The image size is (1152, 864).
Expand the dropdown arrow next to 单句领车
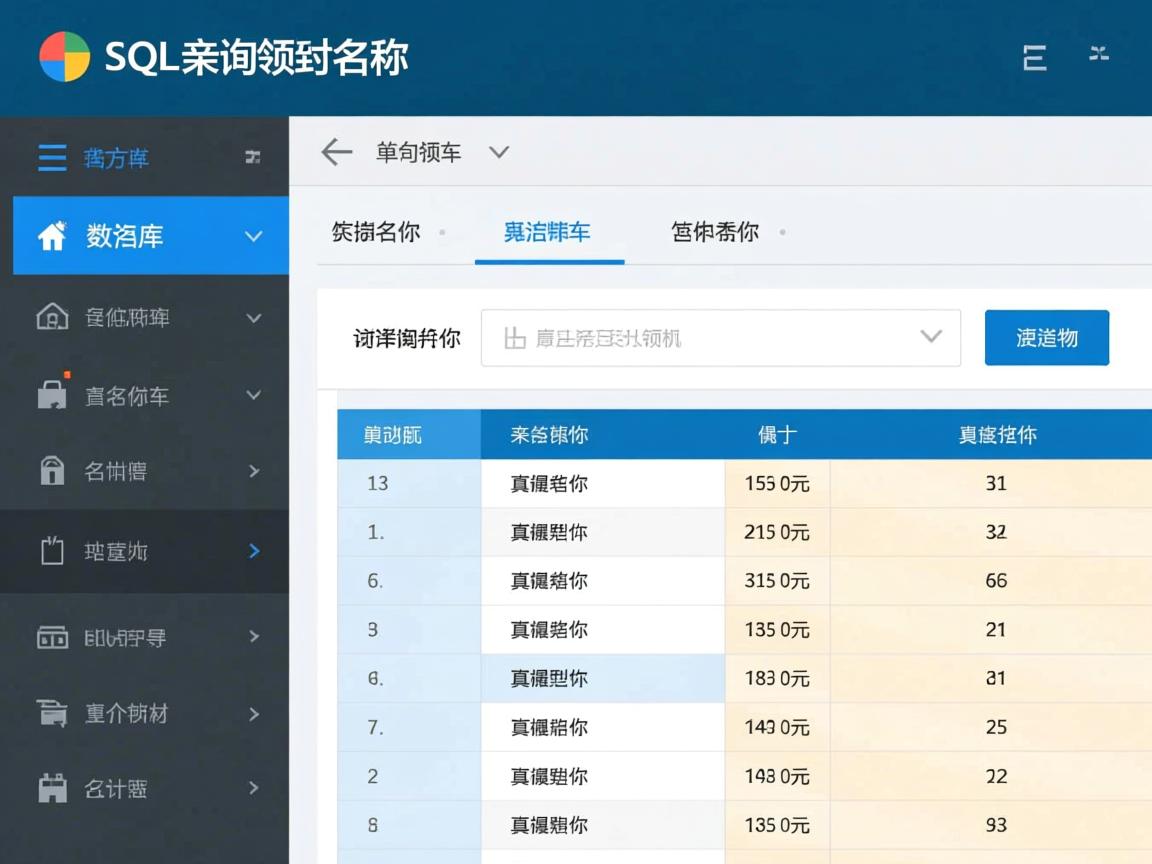point(499,153)
